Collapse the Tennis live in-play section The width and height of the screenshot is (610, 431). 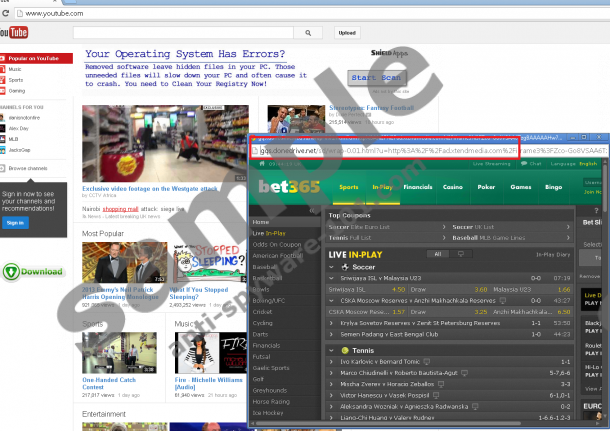[332, 350]
